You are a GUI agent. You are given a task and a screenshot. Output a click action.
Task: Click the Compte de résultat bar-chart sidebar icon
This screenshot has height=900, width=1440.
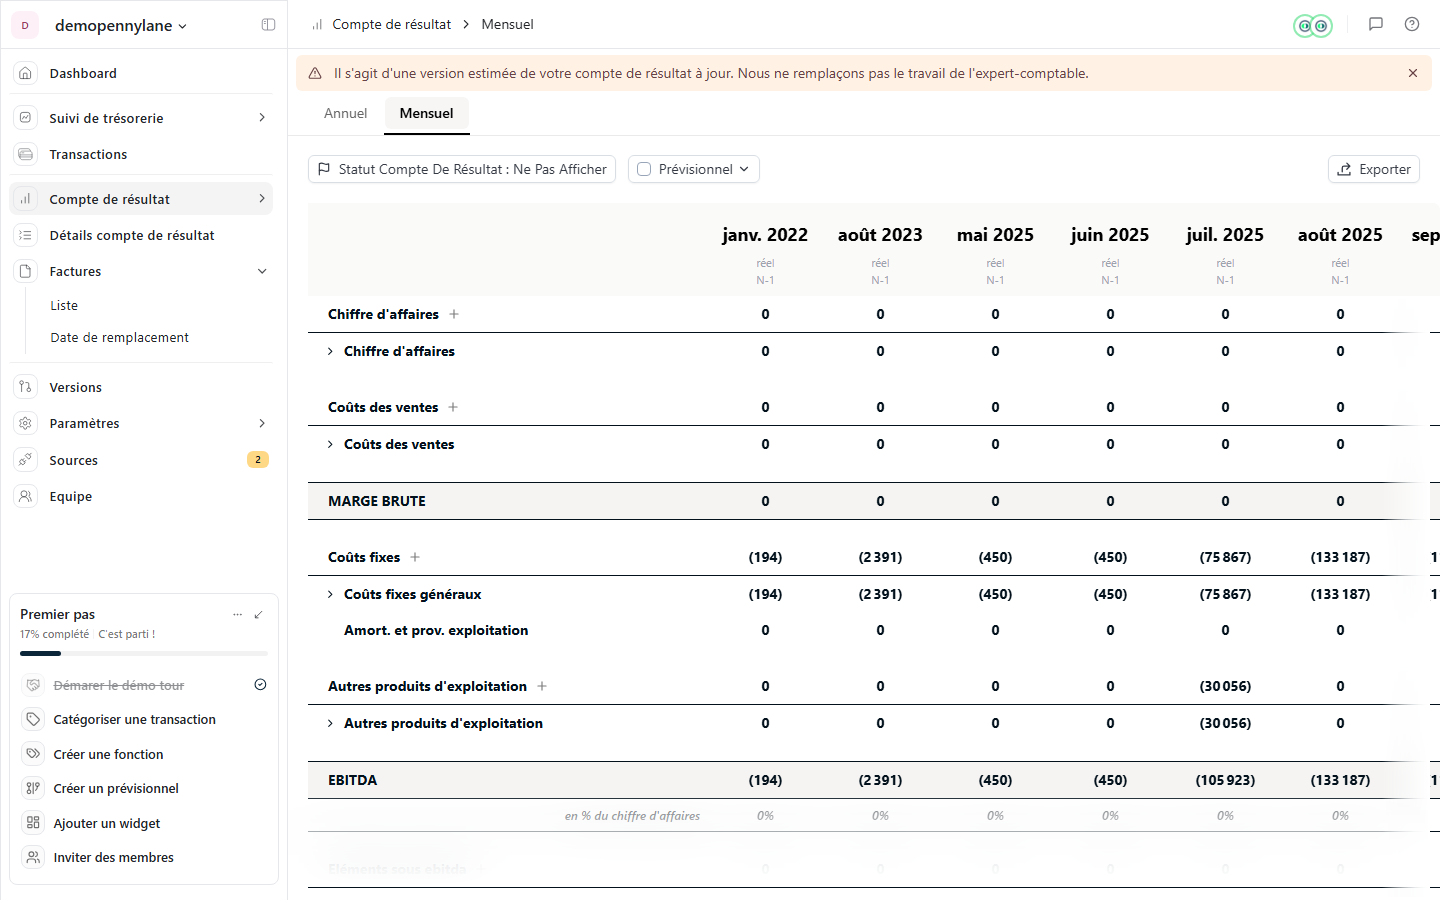(26, 199)
